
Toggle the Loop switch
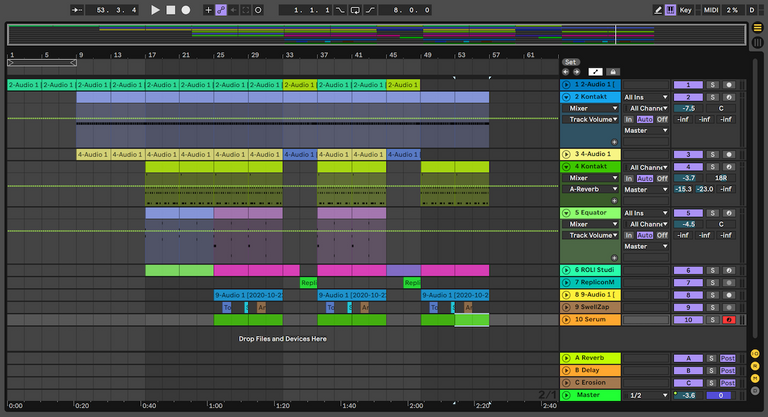(355, 10)
